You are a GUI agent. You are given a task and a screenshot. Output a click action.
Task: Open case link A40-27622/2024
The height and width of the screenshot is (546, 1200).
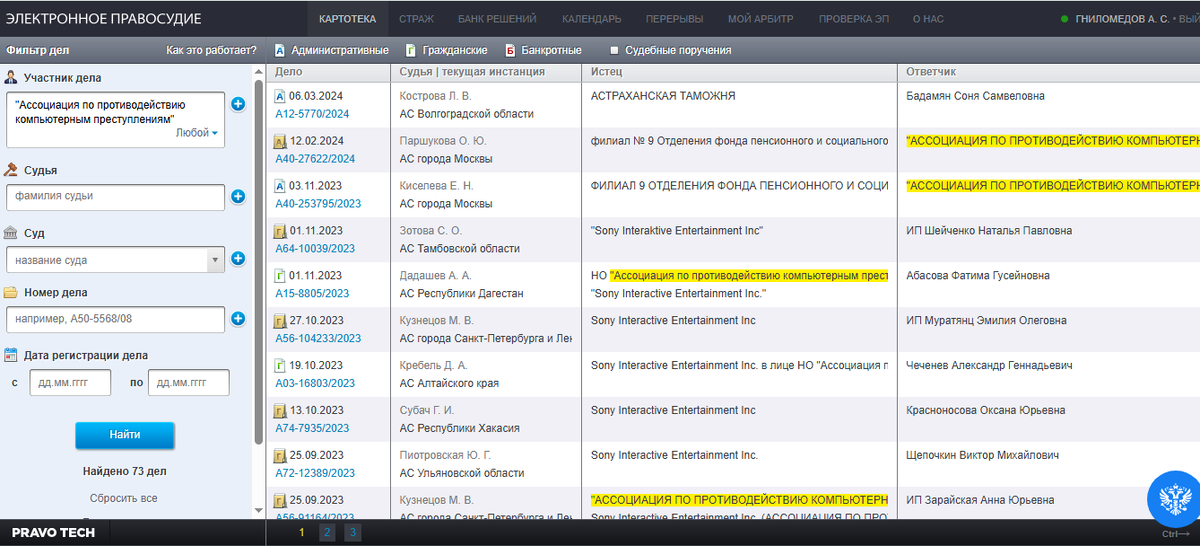315,159
